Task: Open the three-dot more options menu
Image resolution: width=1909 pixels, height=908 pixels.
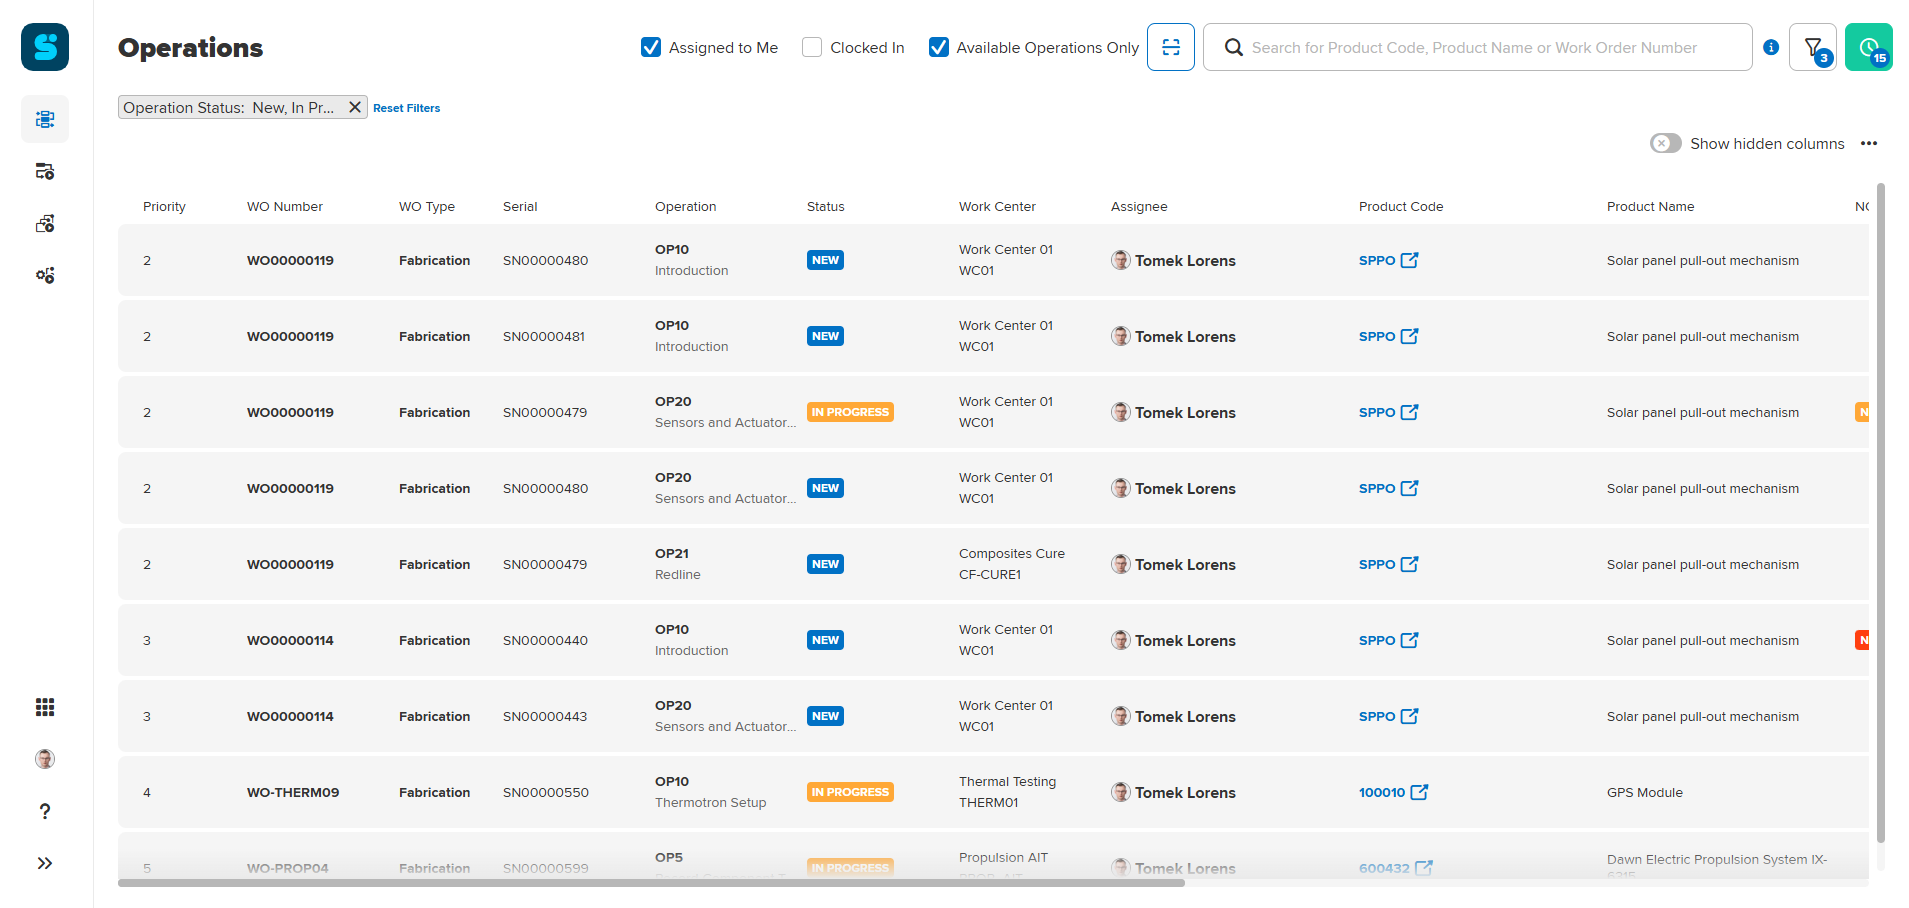Action: [x=1868, y=143]
